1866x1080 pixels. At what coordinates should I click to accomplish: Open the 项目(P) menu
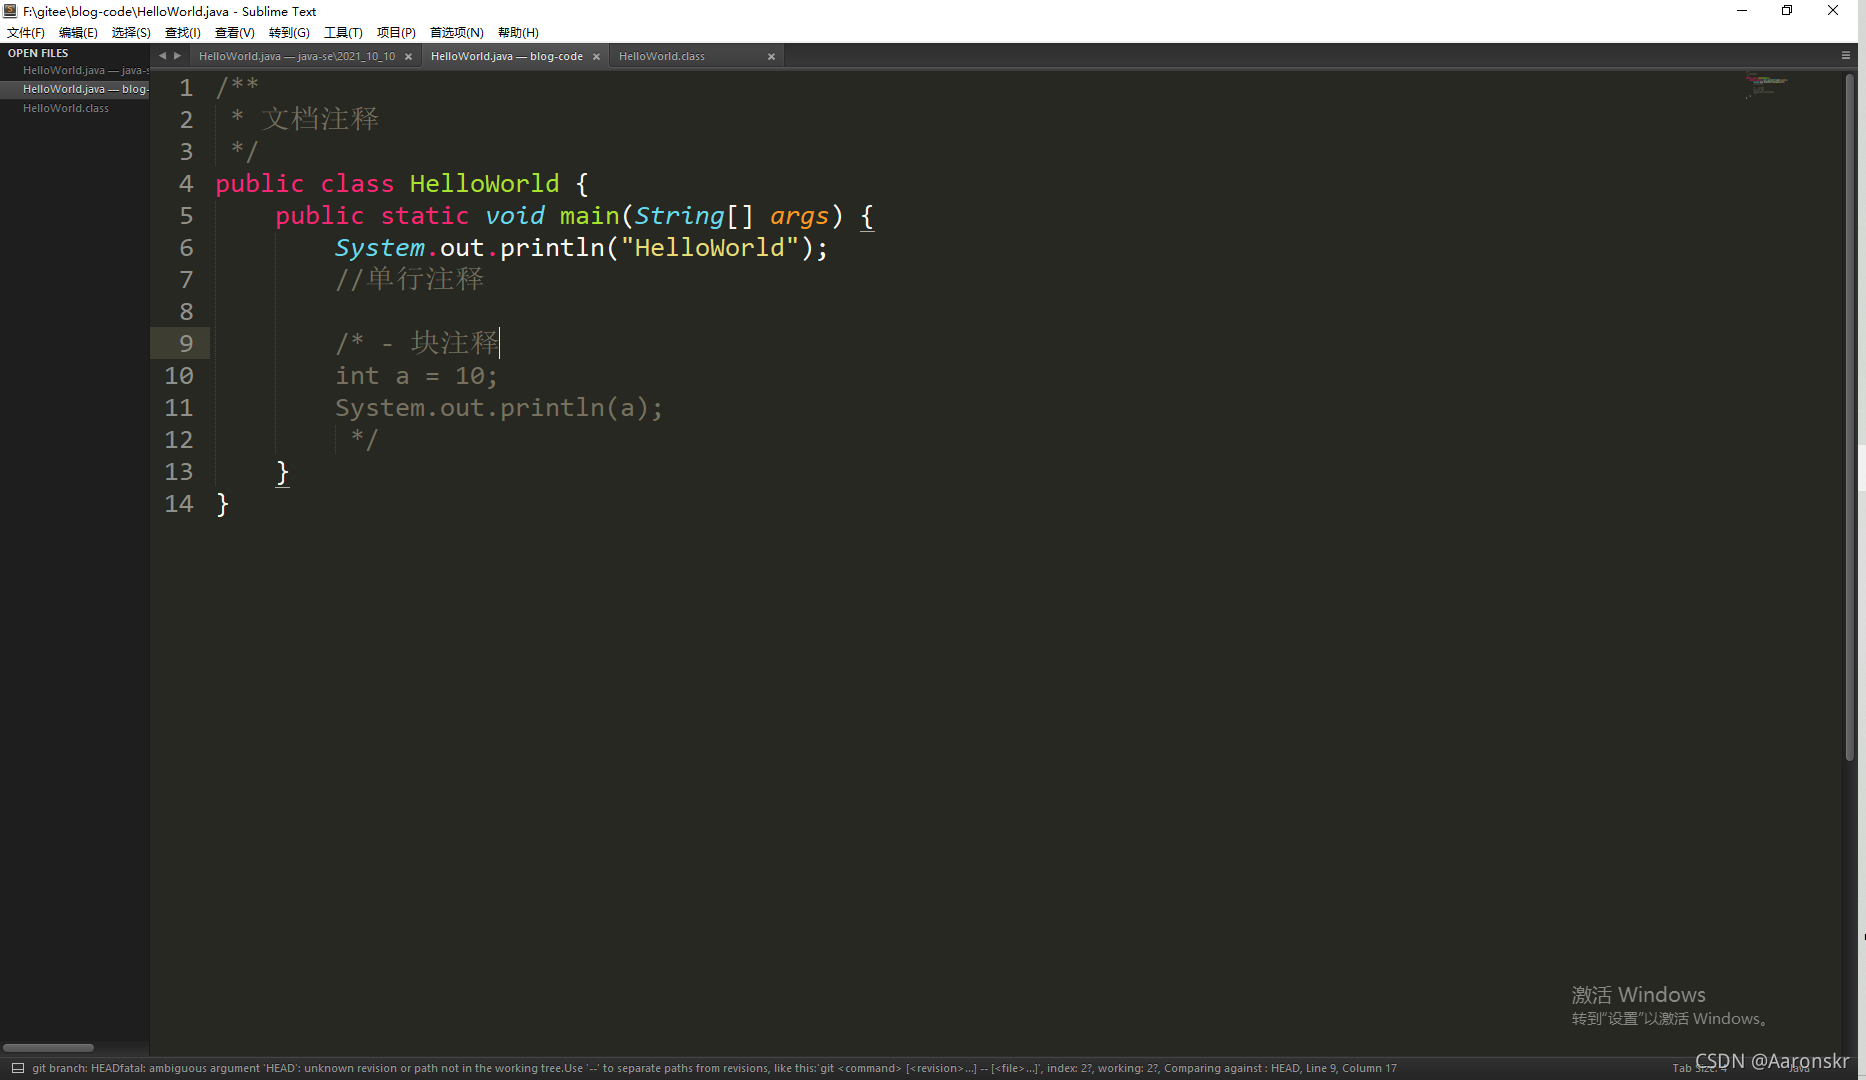point(396,33)
